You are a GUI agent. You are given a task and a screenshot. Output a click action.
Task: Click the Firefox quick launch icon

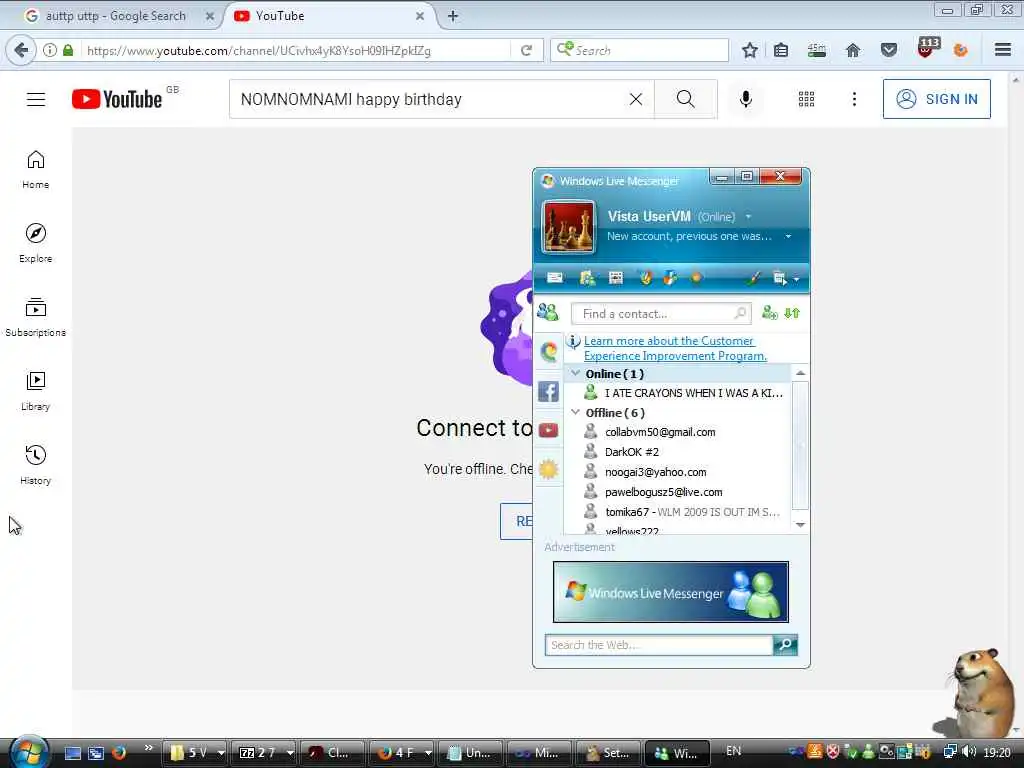pyautogui.click(x=119, y=752)
